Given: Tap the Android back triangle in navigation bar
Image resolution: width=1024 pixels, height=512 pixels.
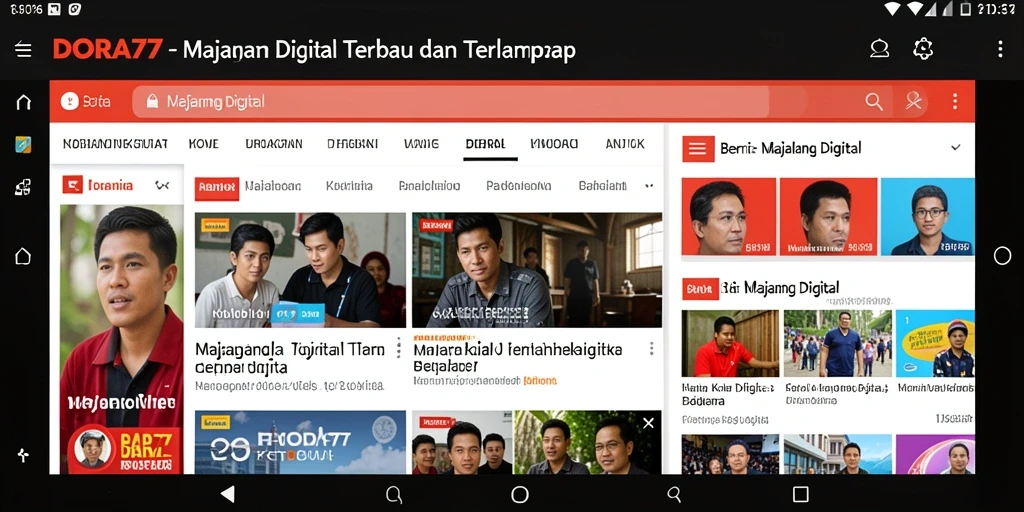Looking at the screenshot, I should [227, 494].
